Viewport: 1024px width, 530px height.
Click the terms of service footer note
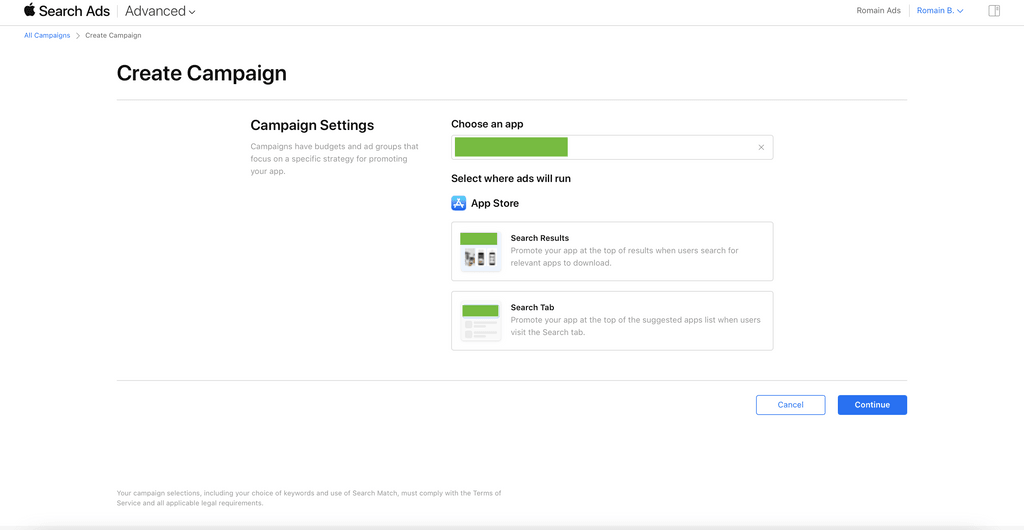309,498
